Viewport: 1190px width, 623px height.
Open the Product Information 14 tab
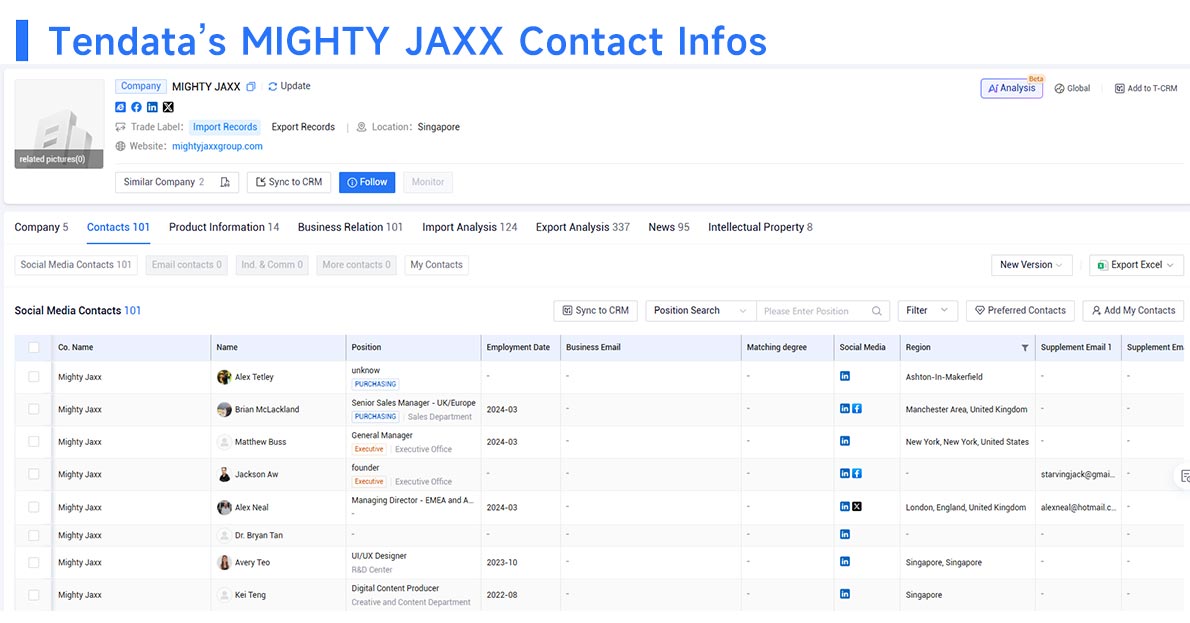[x=224, y=227]
